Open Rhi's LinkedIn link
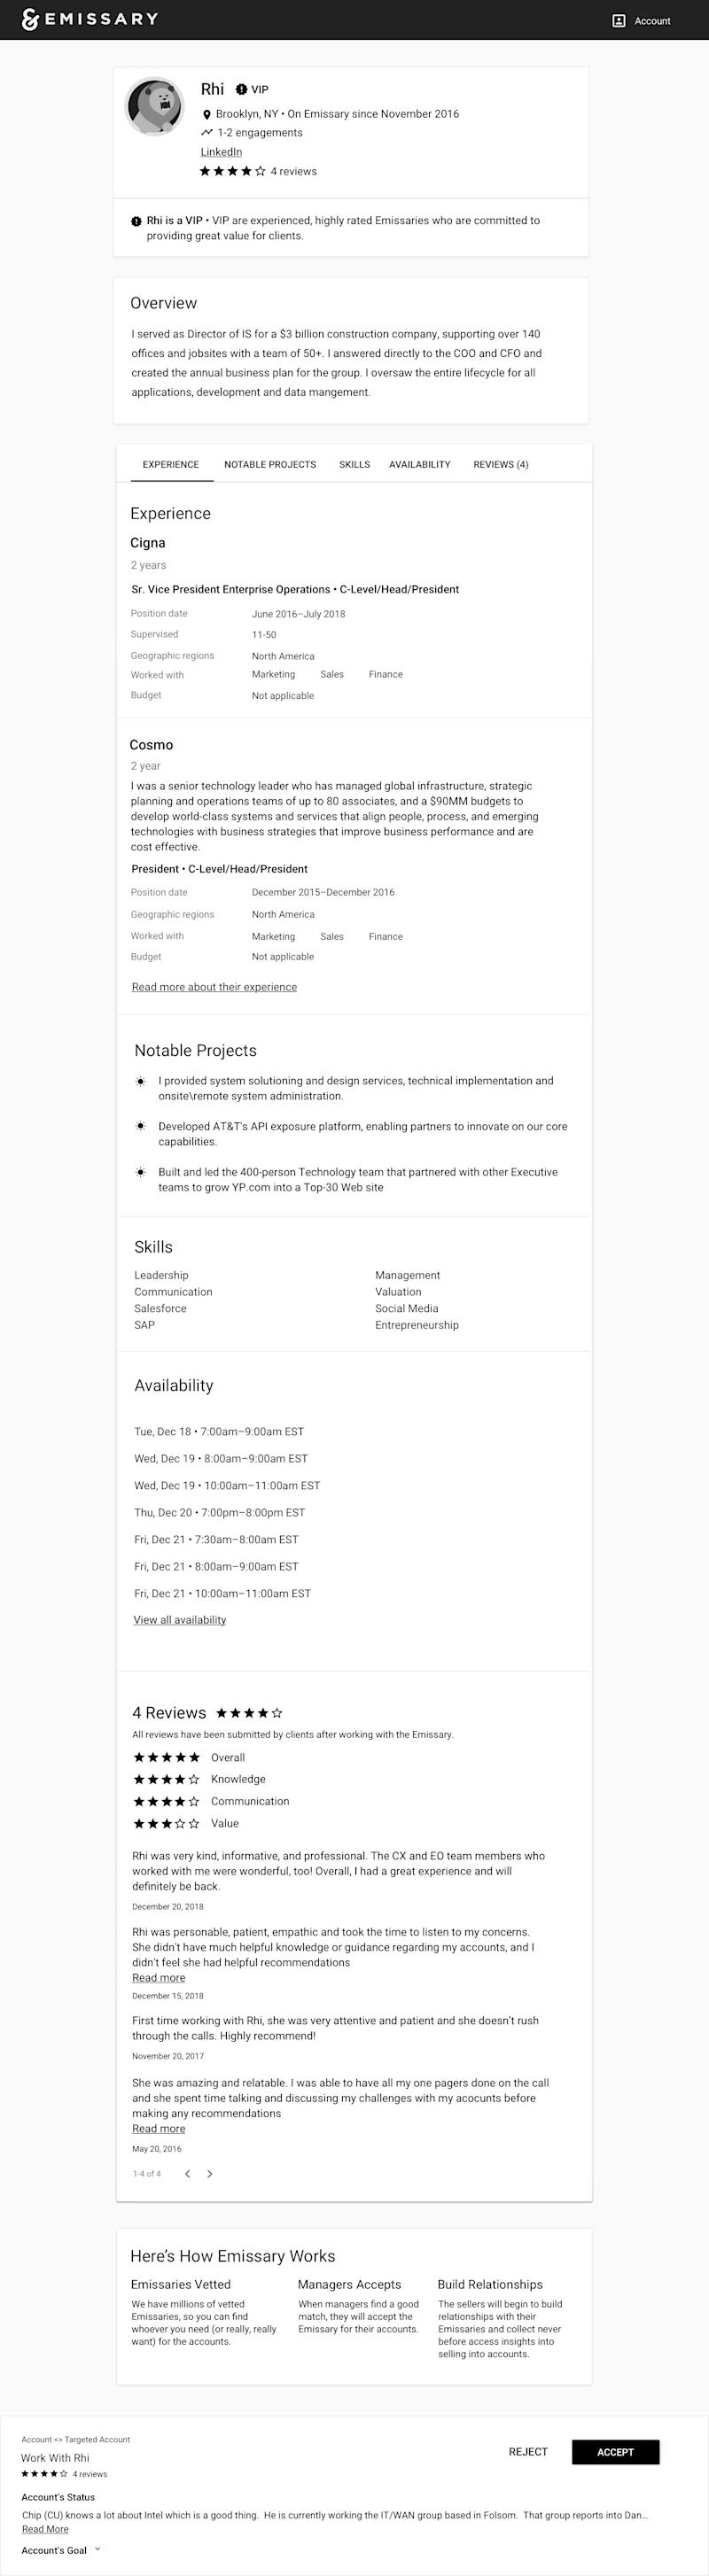The height and width of the screenshot is (2576, 709). (x=221, y=152)
